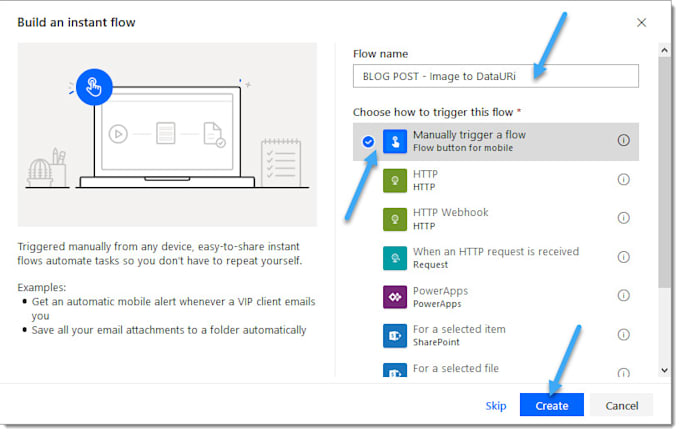
Task: Pick the SharePoint For a selected item icon
Action: (395, 336)
